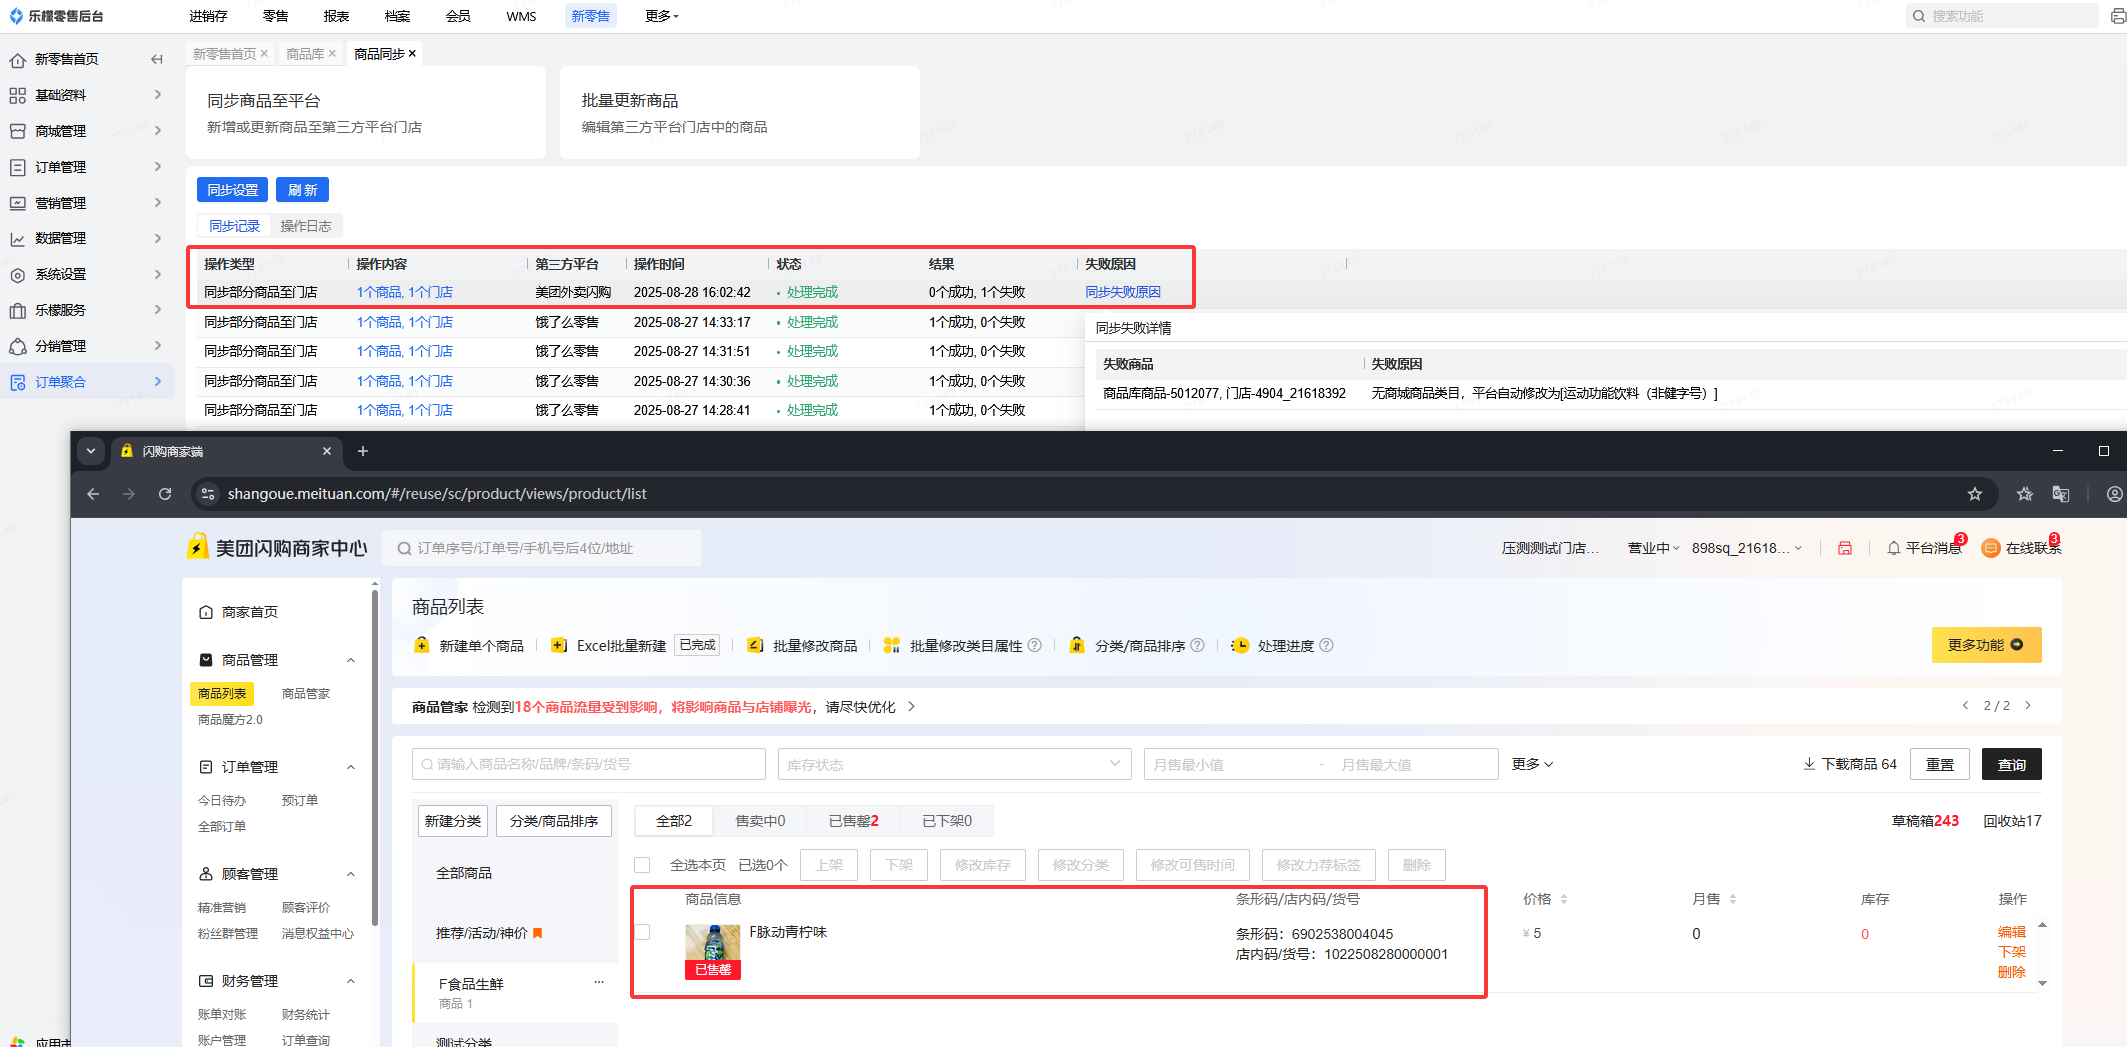
Task: Open the 同步失败原因 link
Action: [x=1122, y=292]
